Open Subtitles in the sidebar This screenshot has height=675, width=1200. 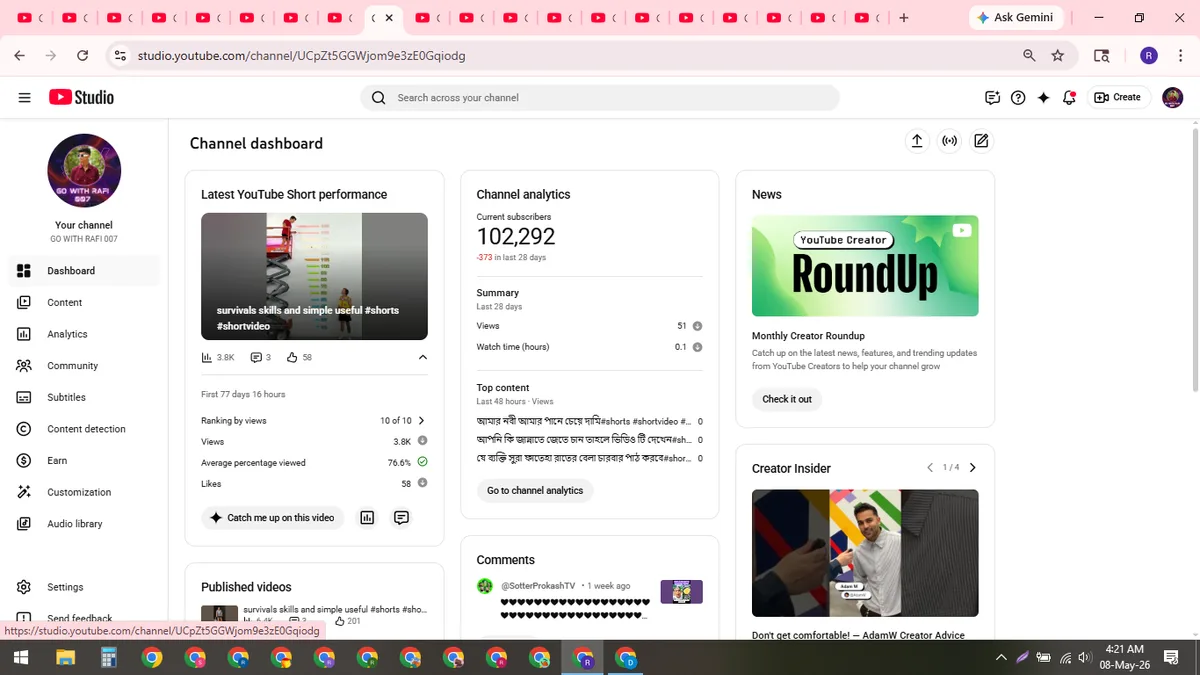click(84, 397)
